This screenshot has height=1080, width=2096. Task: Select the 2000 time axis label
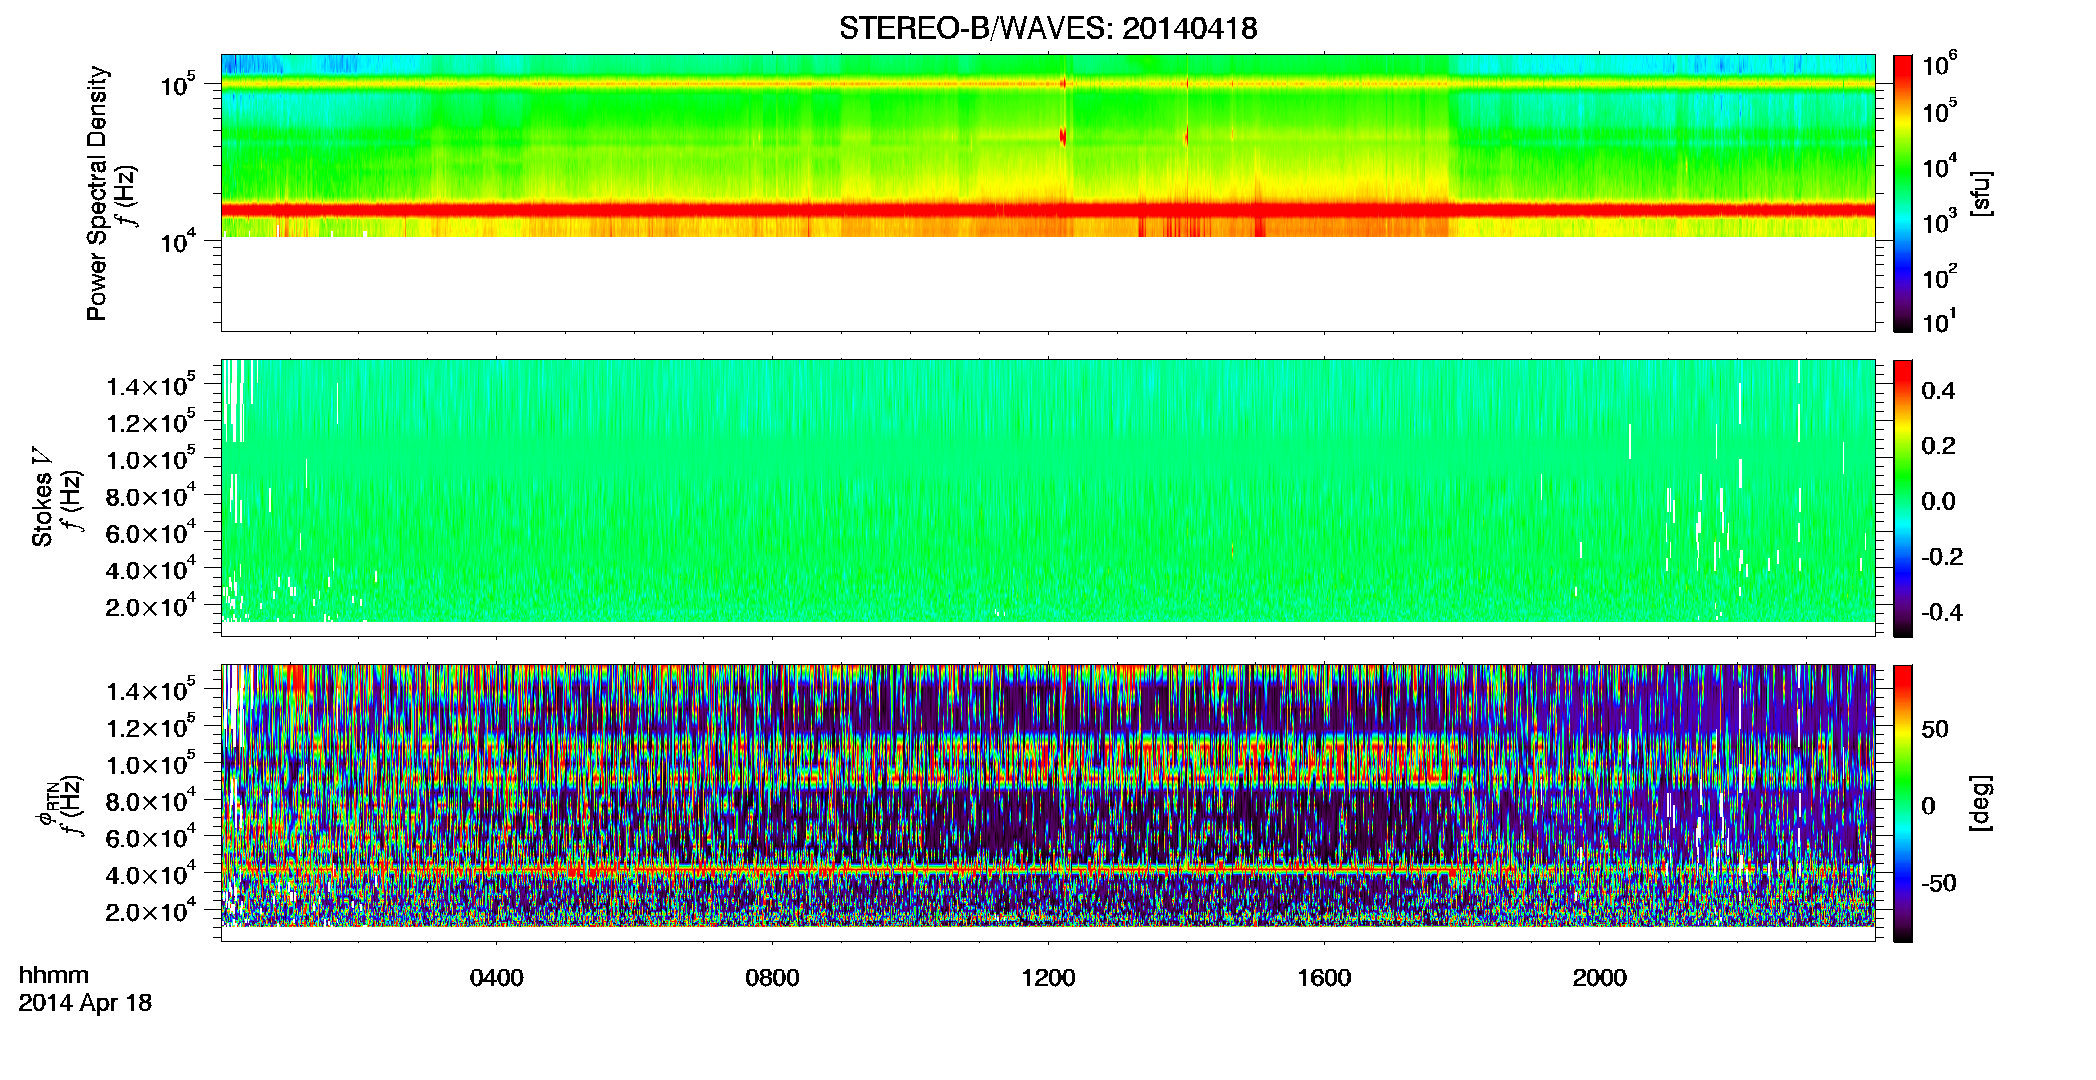[x=1600, y=978]
